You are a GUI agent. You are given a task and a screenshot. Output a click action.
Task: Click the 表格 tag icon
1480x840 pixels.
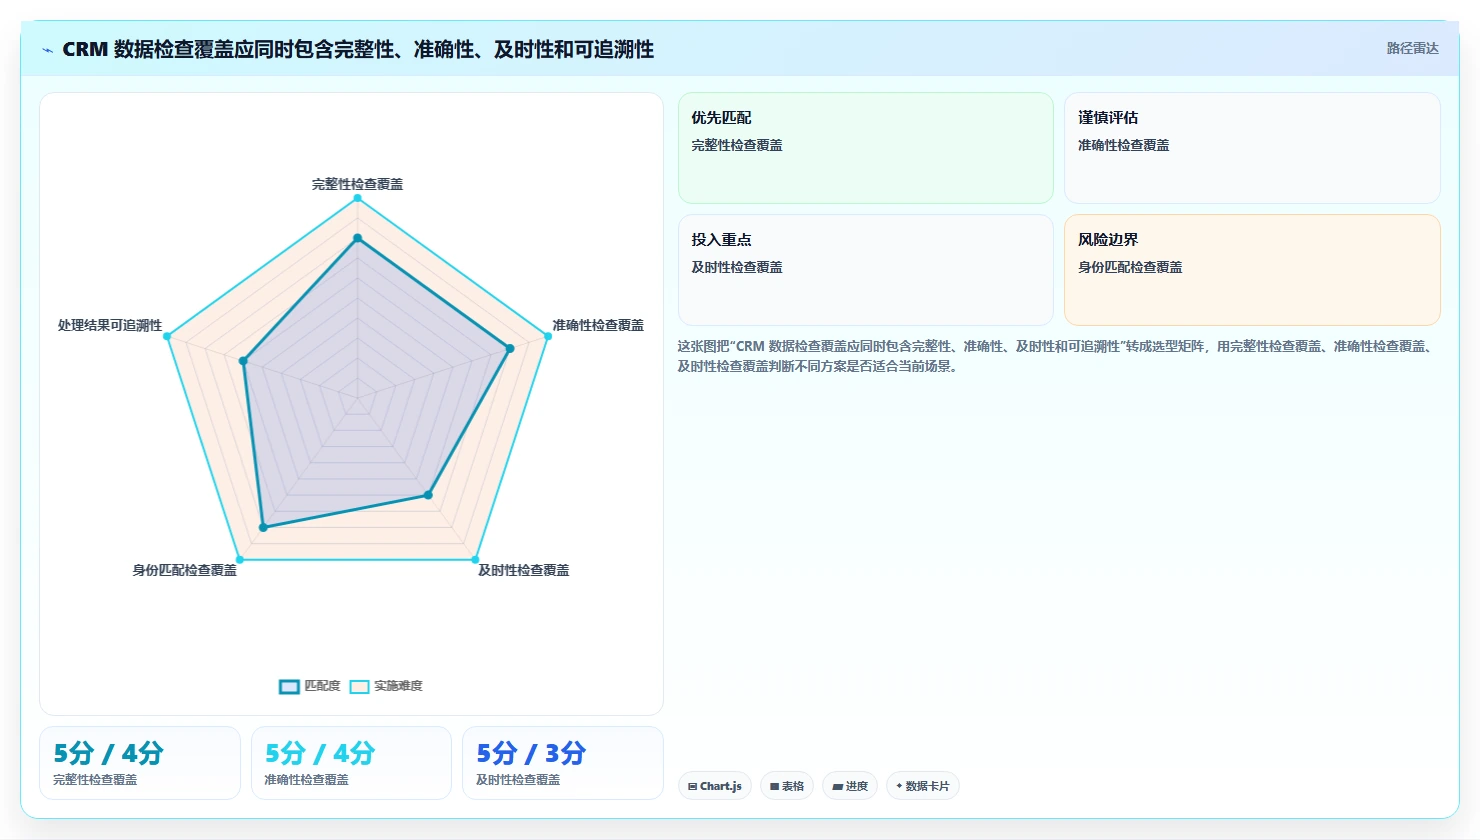click(x=774, y=787)
